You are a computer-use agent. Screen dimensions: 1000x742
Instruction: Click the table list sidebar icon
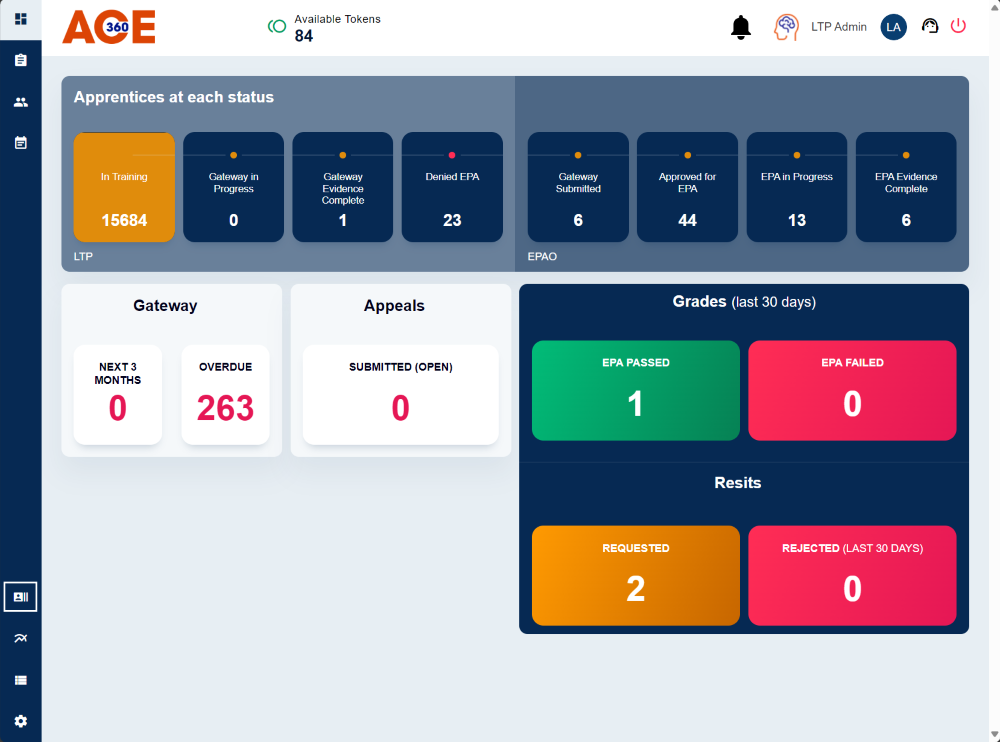pos(20,680)
